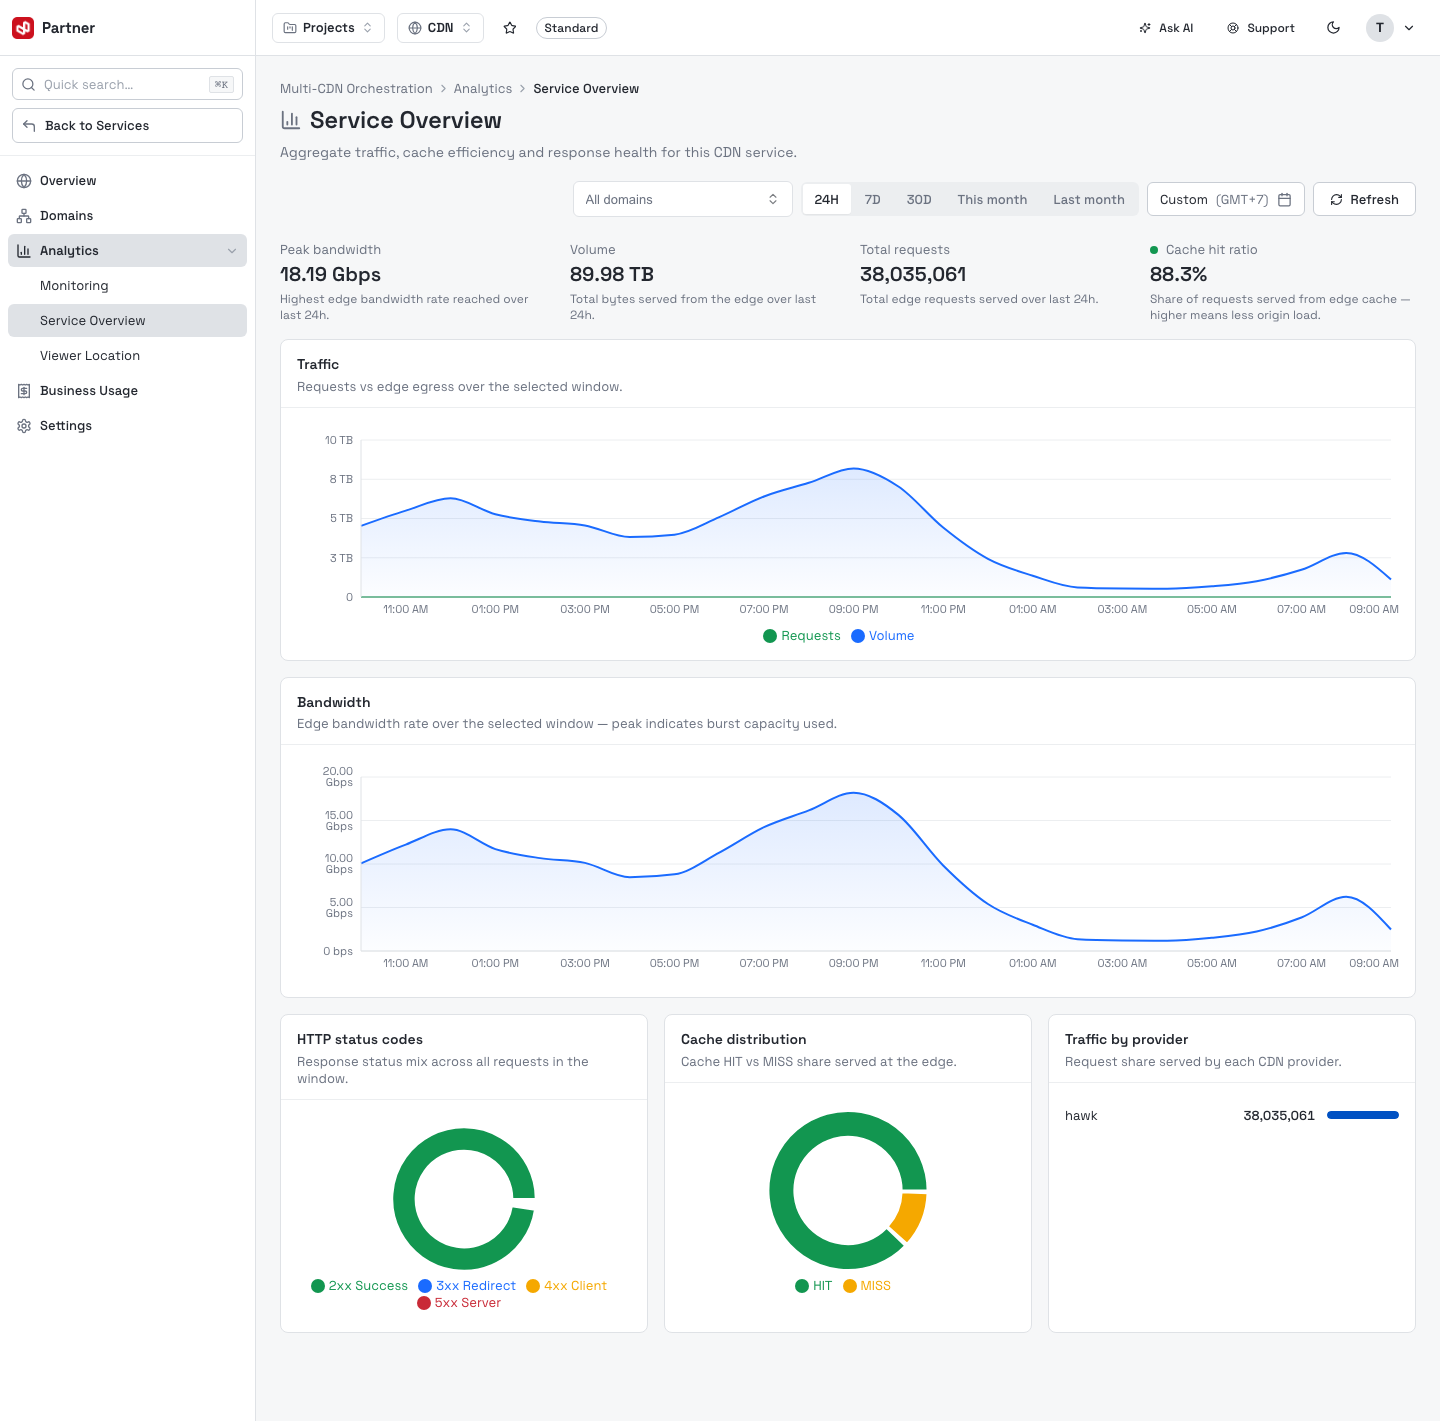Click the Analytics bar chart sidebar icon
Image resolution: width=1440 pixels, height=1421 pixels.
(24, 251)
